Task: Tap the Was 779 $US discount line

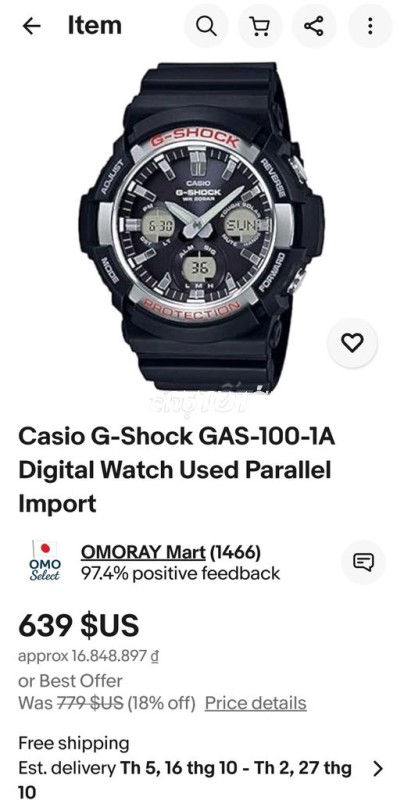Action: (x=107, y=703)
